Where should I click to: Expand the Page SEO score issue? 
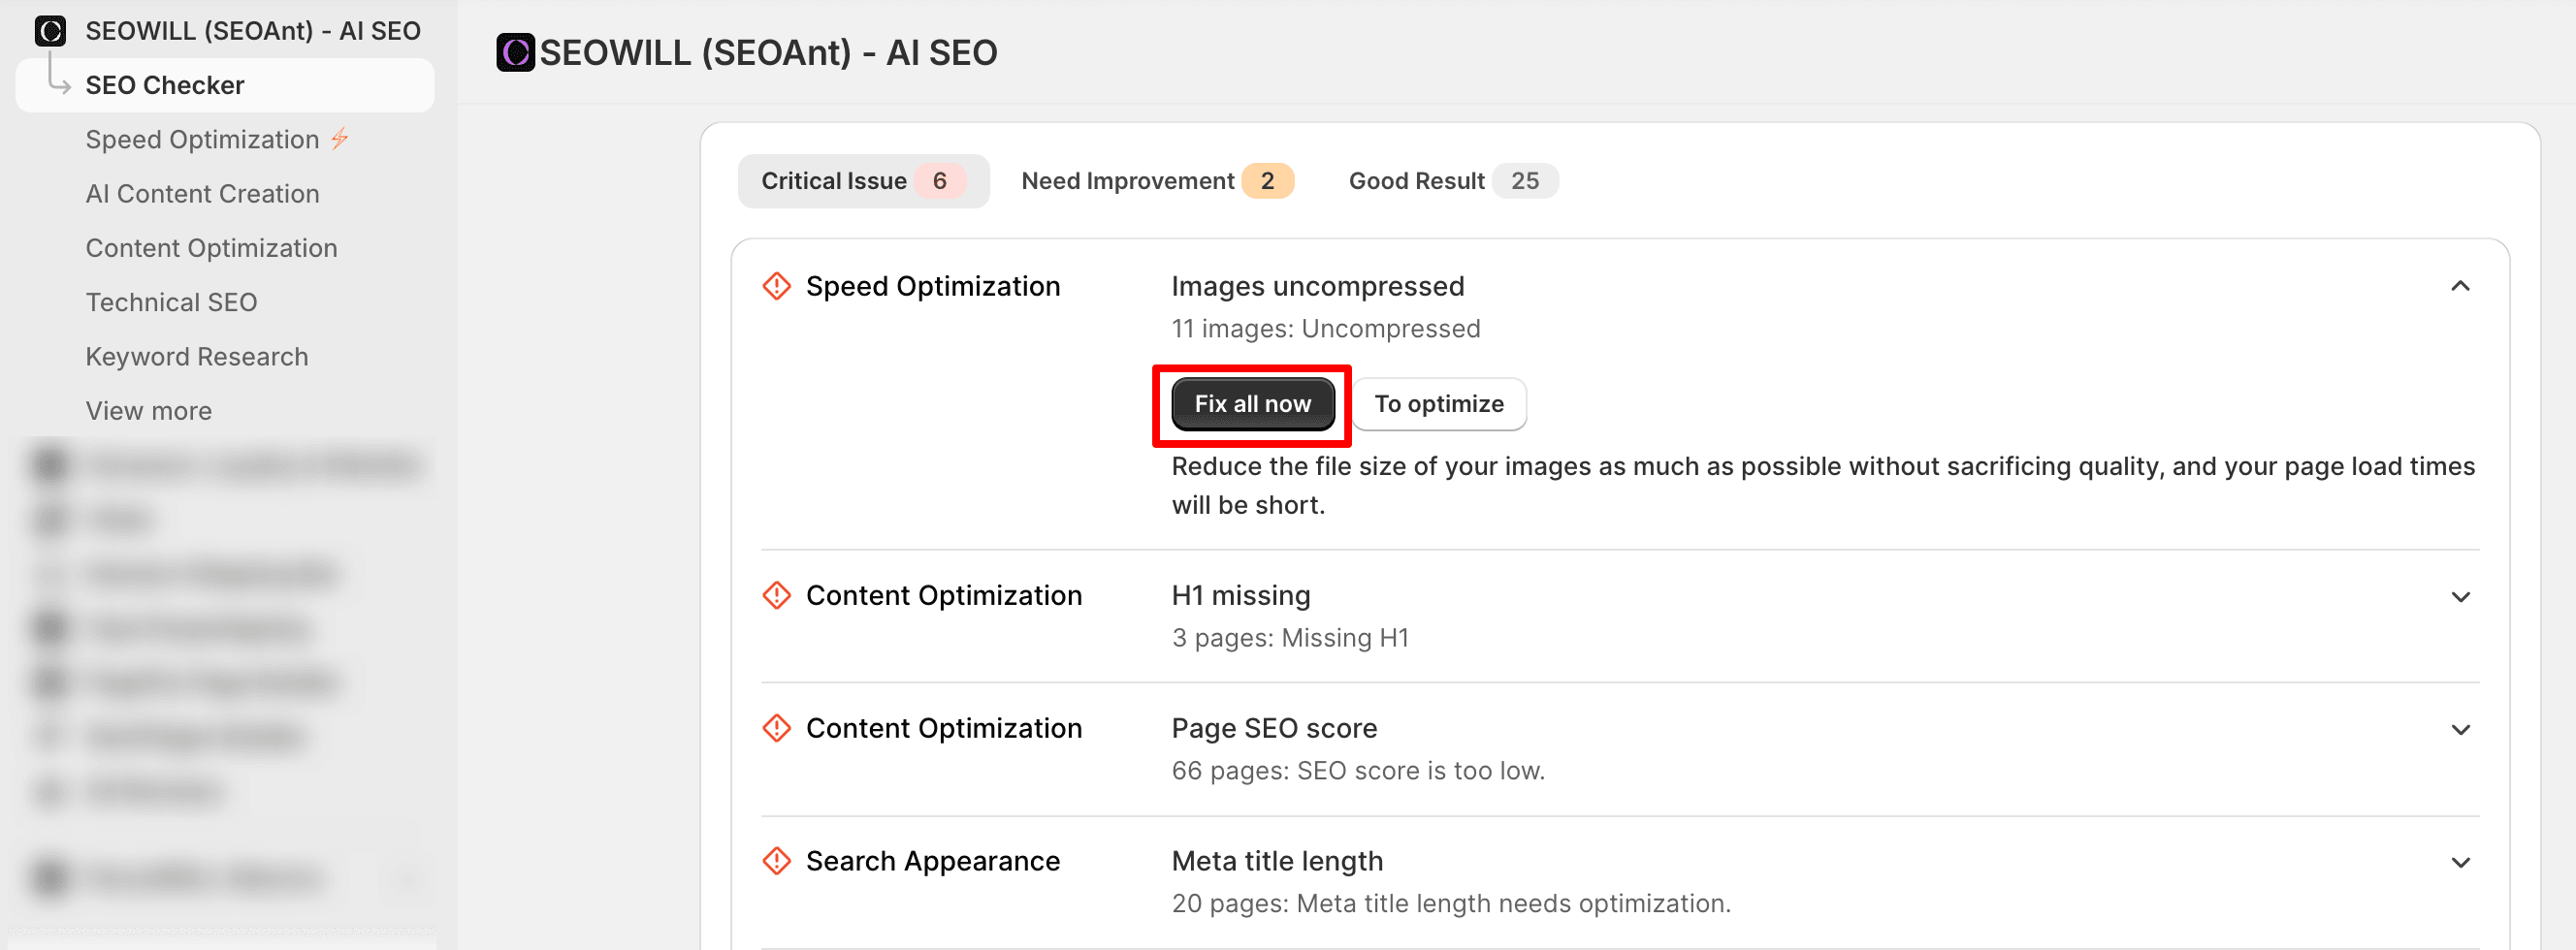click(x=2460, y=731)
